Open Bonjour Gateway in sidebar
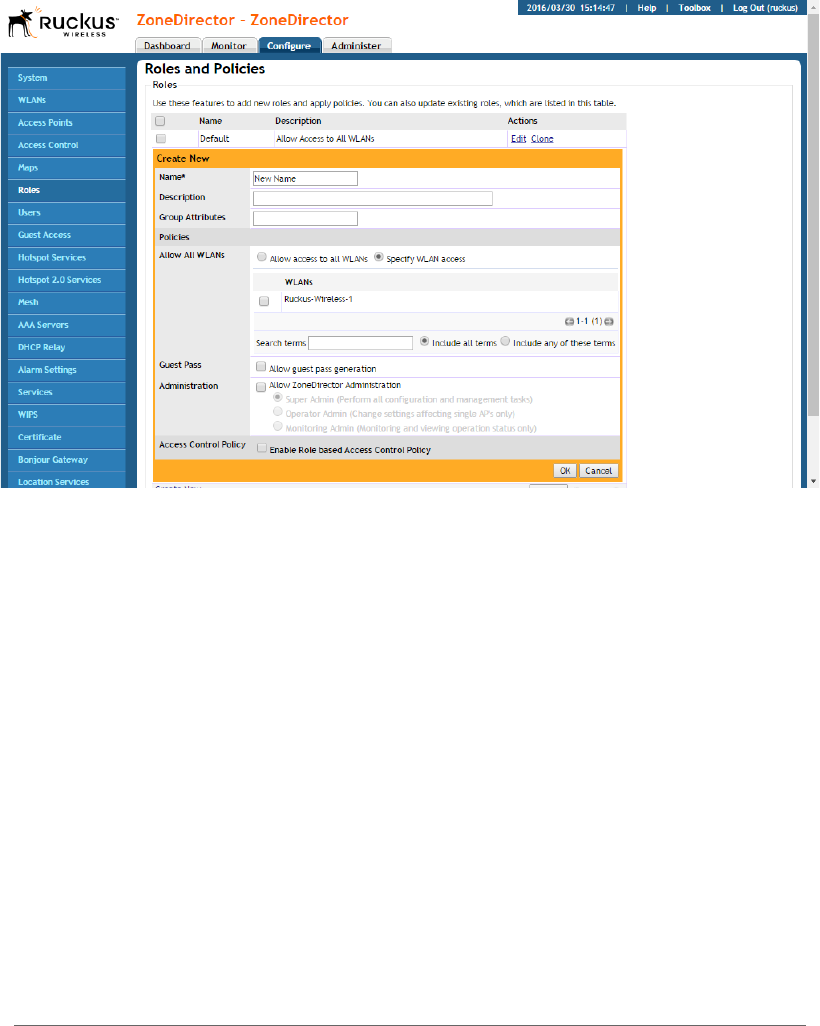820x1026 pixels. click(x=67, y=460)
